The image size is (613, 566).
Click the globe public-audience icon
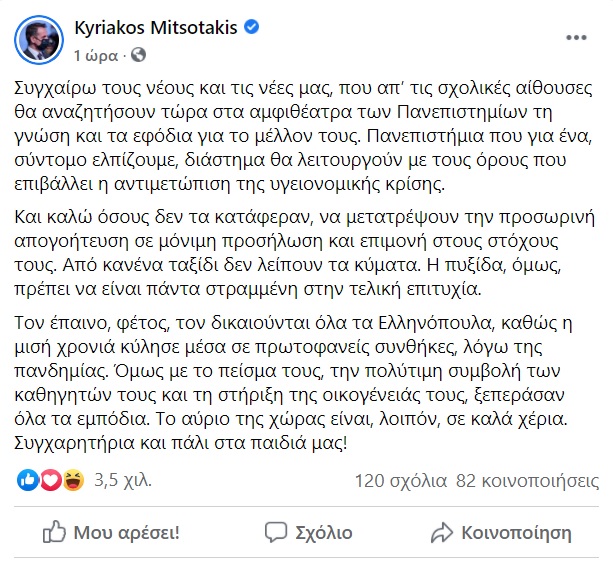(138, 55)
